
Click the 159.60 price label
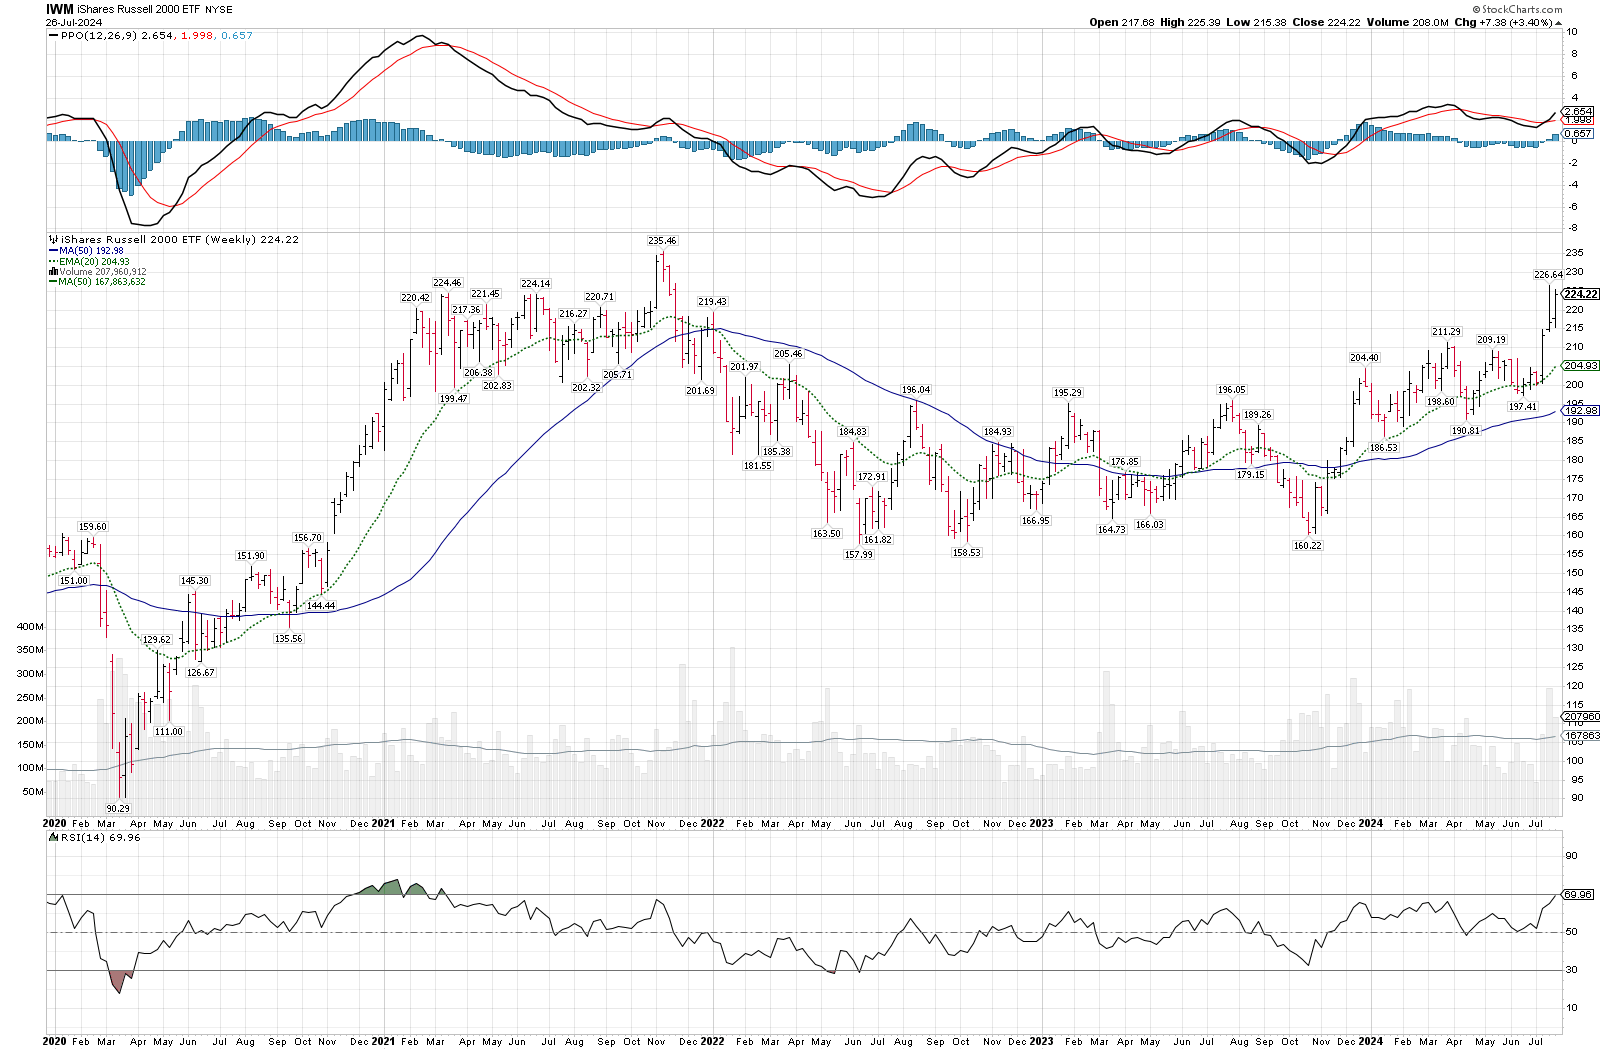(x=93, y=527)
